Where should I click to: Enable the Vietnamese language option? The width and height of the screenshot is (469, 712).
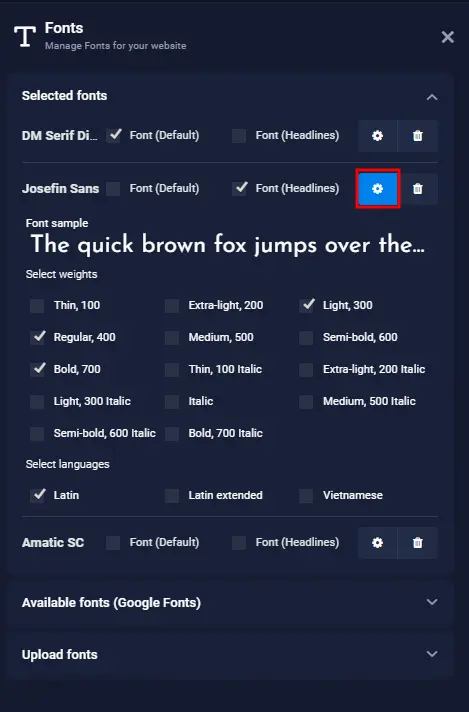tap(306, 495)
